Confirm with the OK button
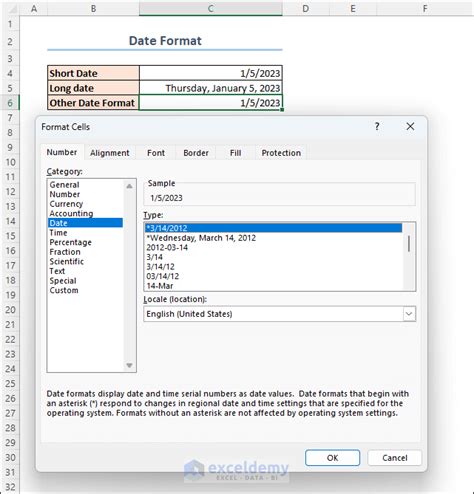The height and width of the screenshot is (494, 474). pos(332,458)
